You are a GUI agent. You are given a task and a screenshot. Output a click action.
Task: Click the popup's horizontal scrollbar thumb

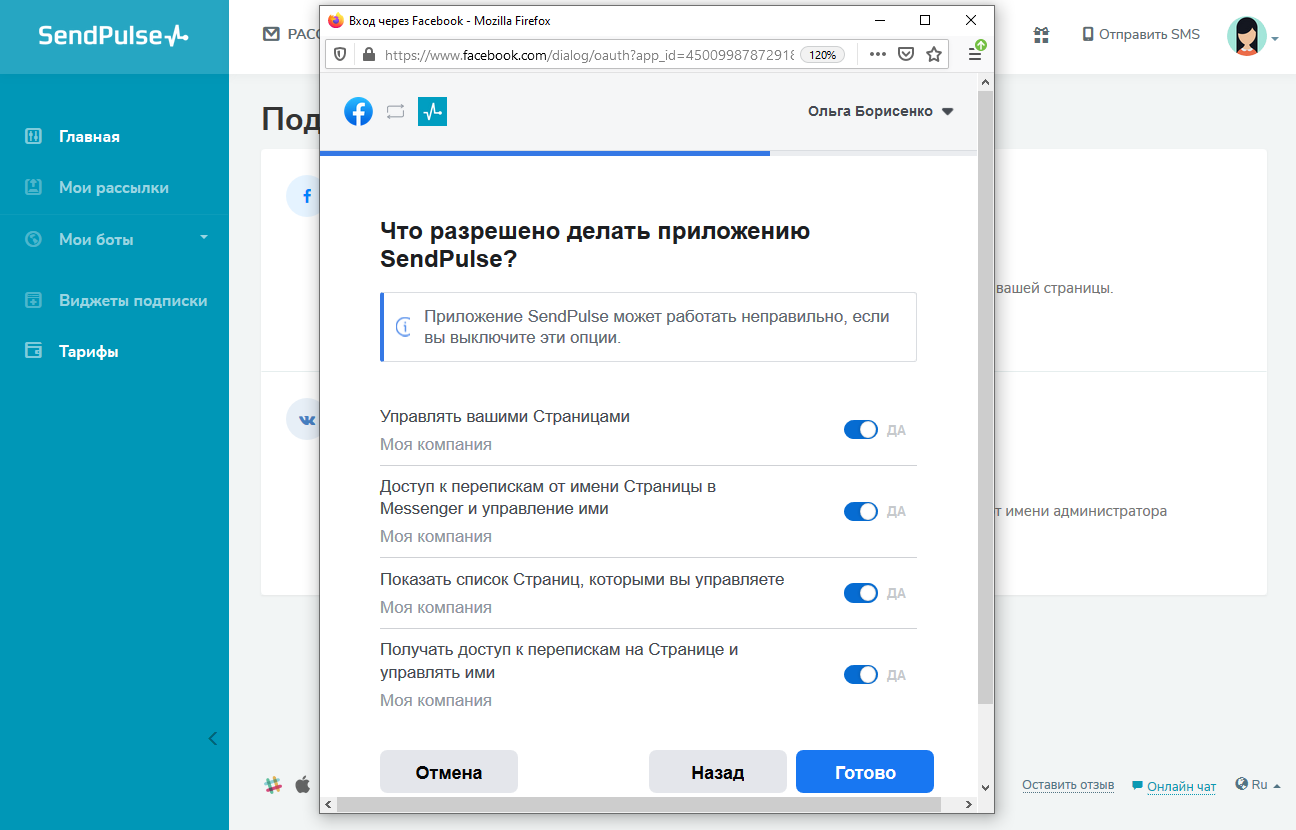639,804
